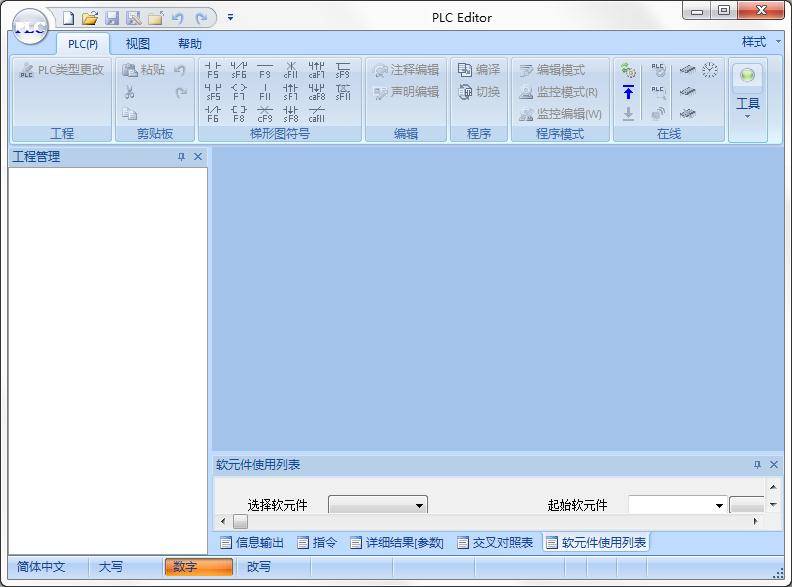This screenshot has height=587, width=792.
Task: Click the 粘贴 paste button
Action: tap(143, 70)
